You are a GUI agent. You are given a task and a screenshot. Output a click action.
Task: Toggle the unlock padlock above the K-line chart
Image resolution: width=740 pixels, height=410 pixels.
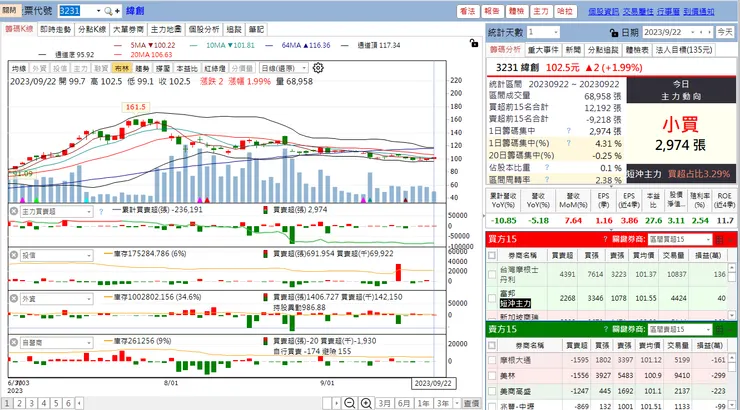tap(474, 43)
